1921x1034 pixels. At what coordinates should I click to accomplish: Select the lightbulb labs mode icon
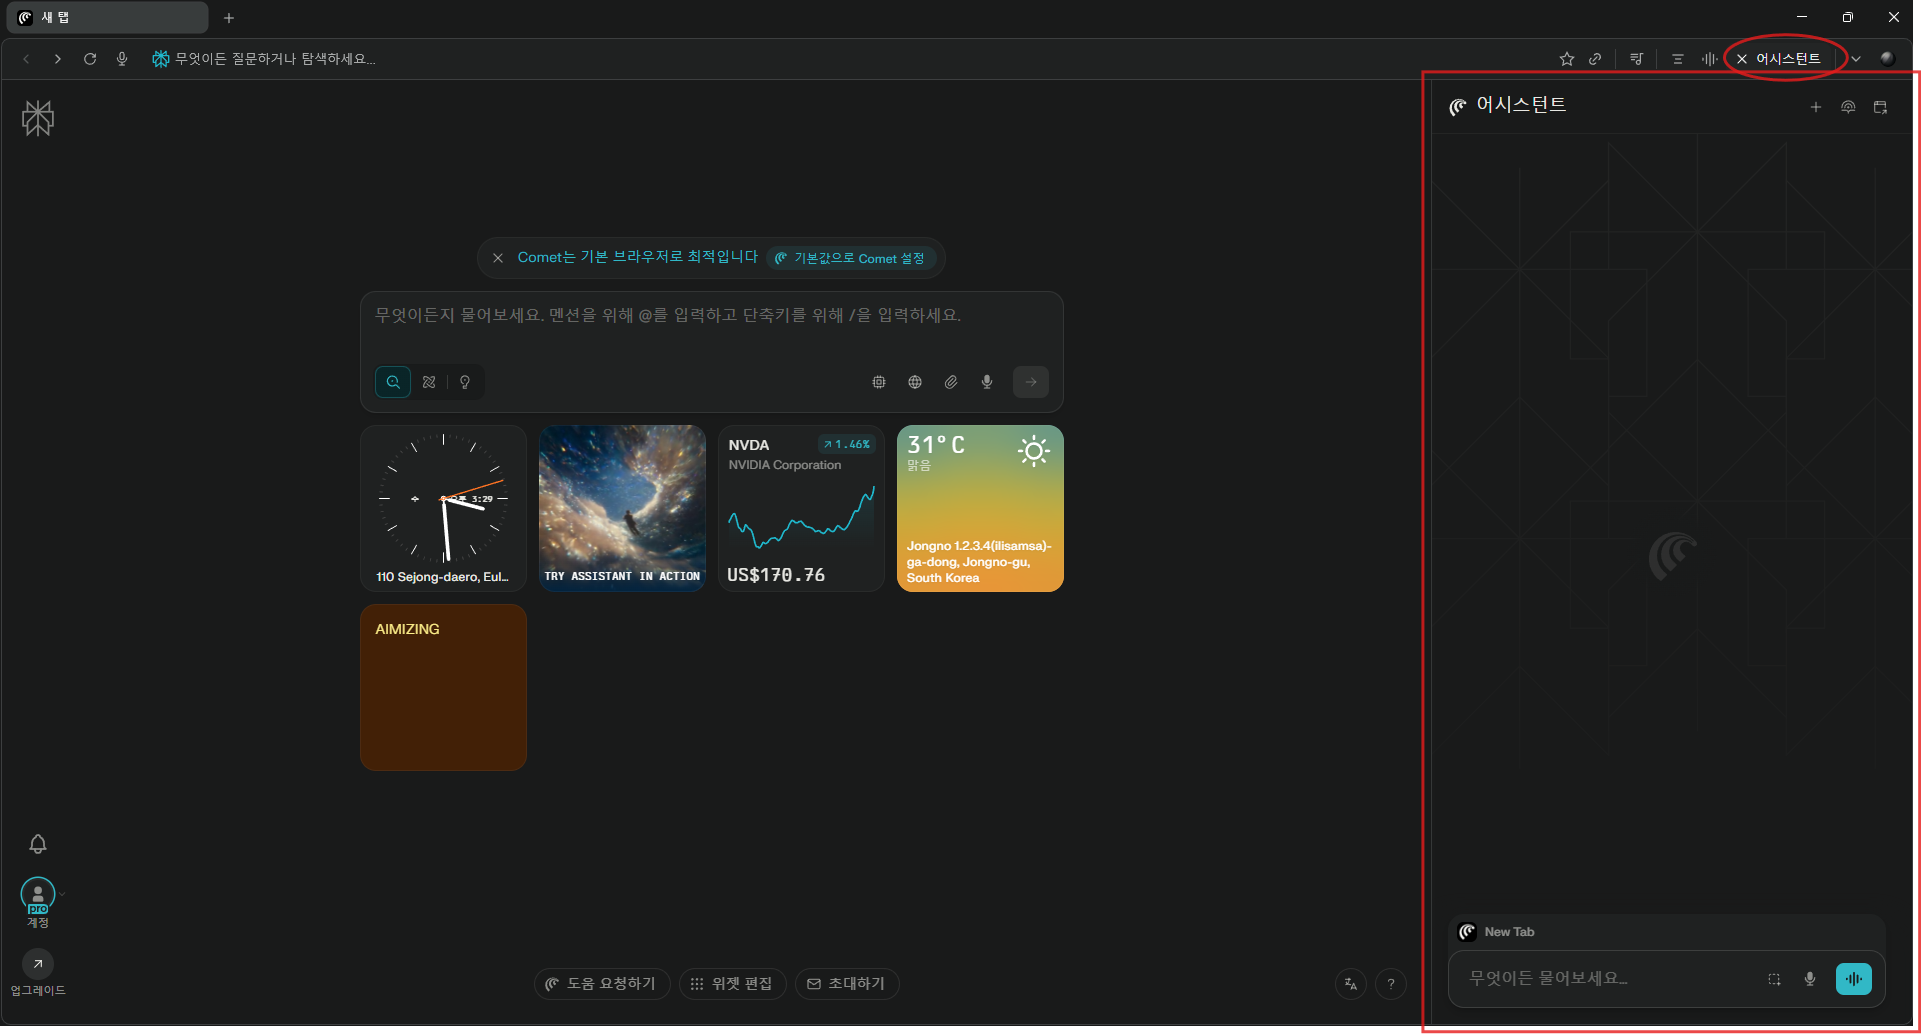(x=465, y=382)
